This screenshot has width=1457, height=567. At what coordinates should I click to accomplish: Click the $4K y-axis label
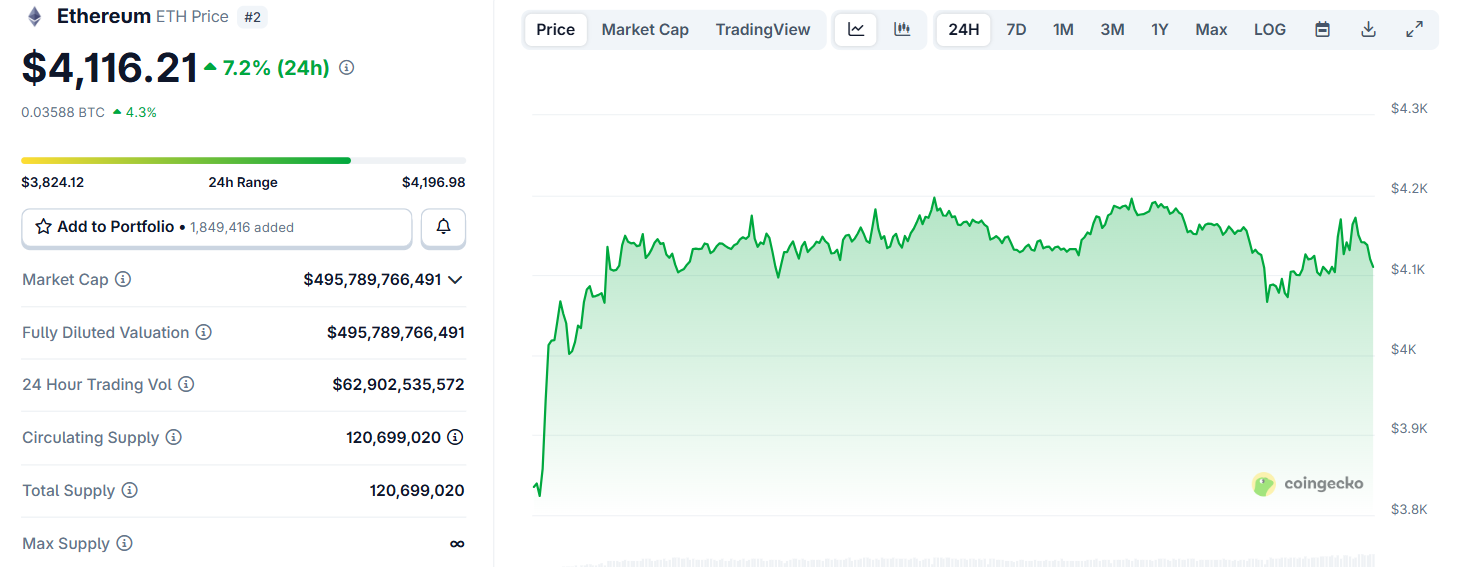pyautogui.click(x=1404, y=349)
